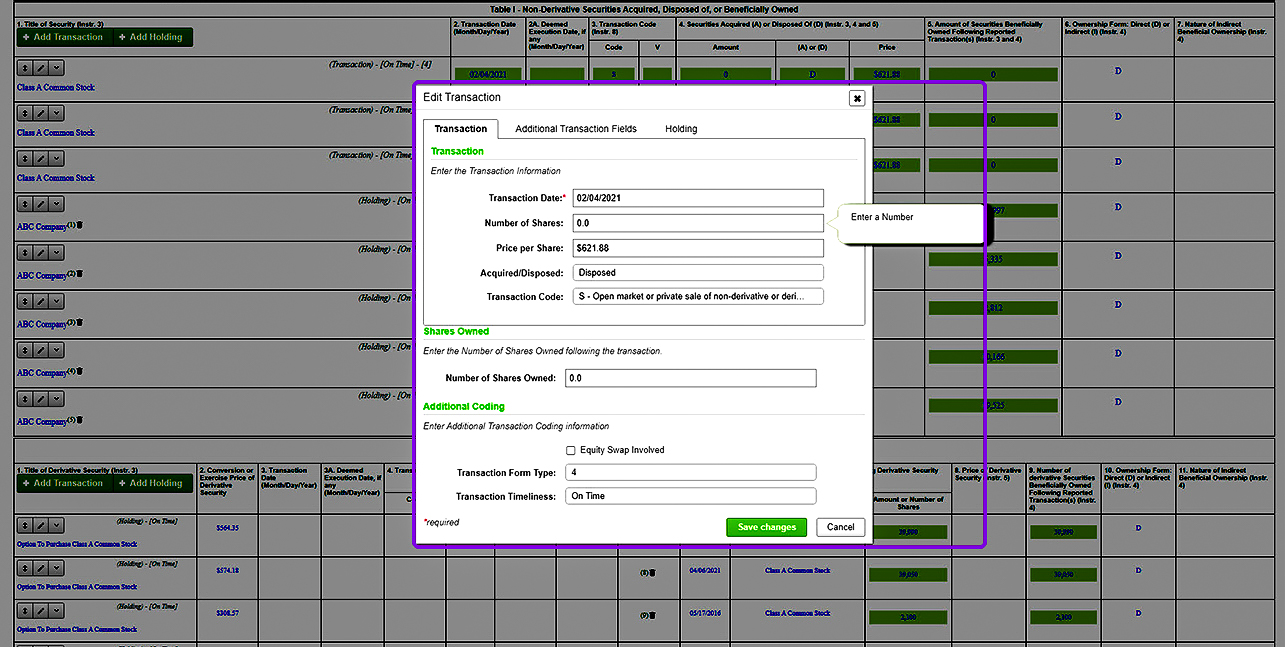Screen dimensions: 1285x647
Task: Click the $308.57 conversion price cell
Action: (227, 612)
